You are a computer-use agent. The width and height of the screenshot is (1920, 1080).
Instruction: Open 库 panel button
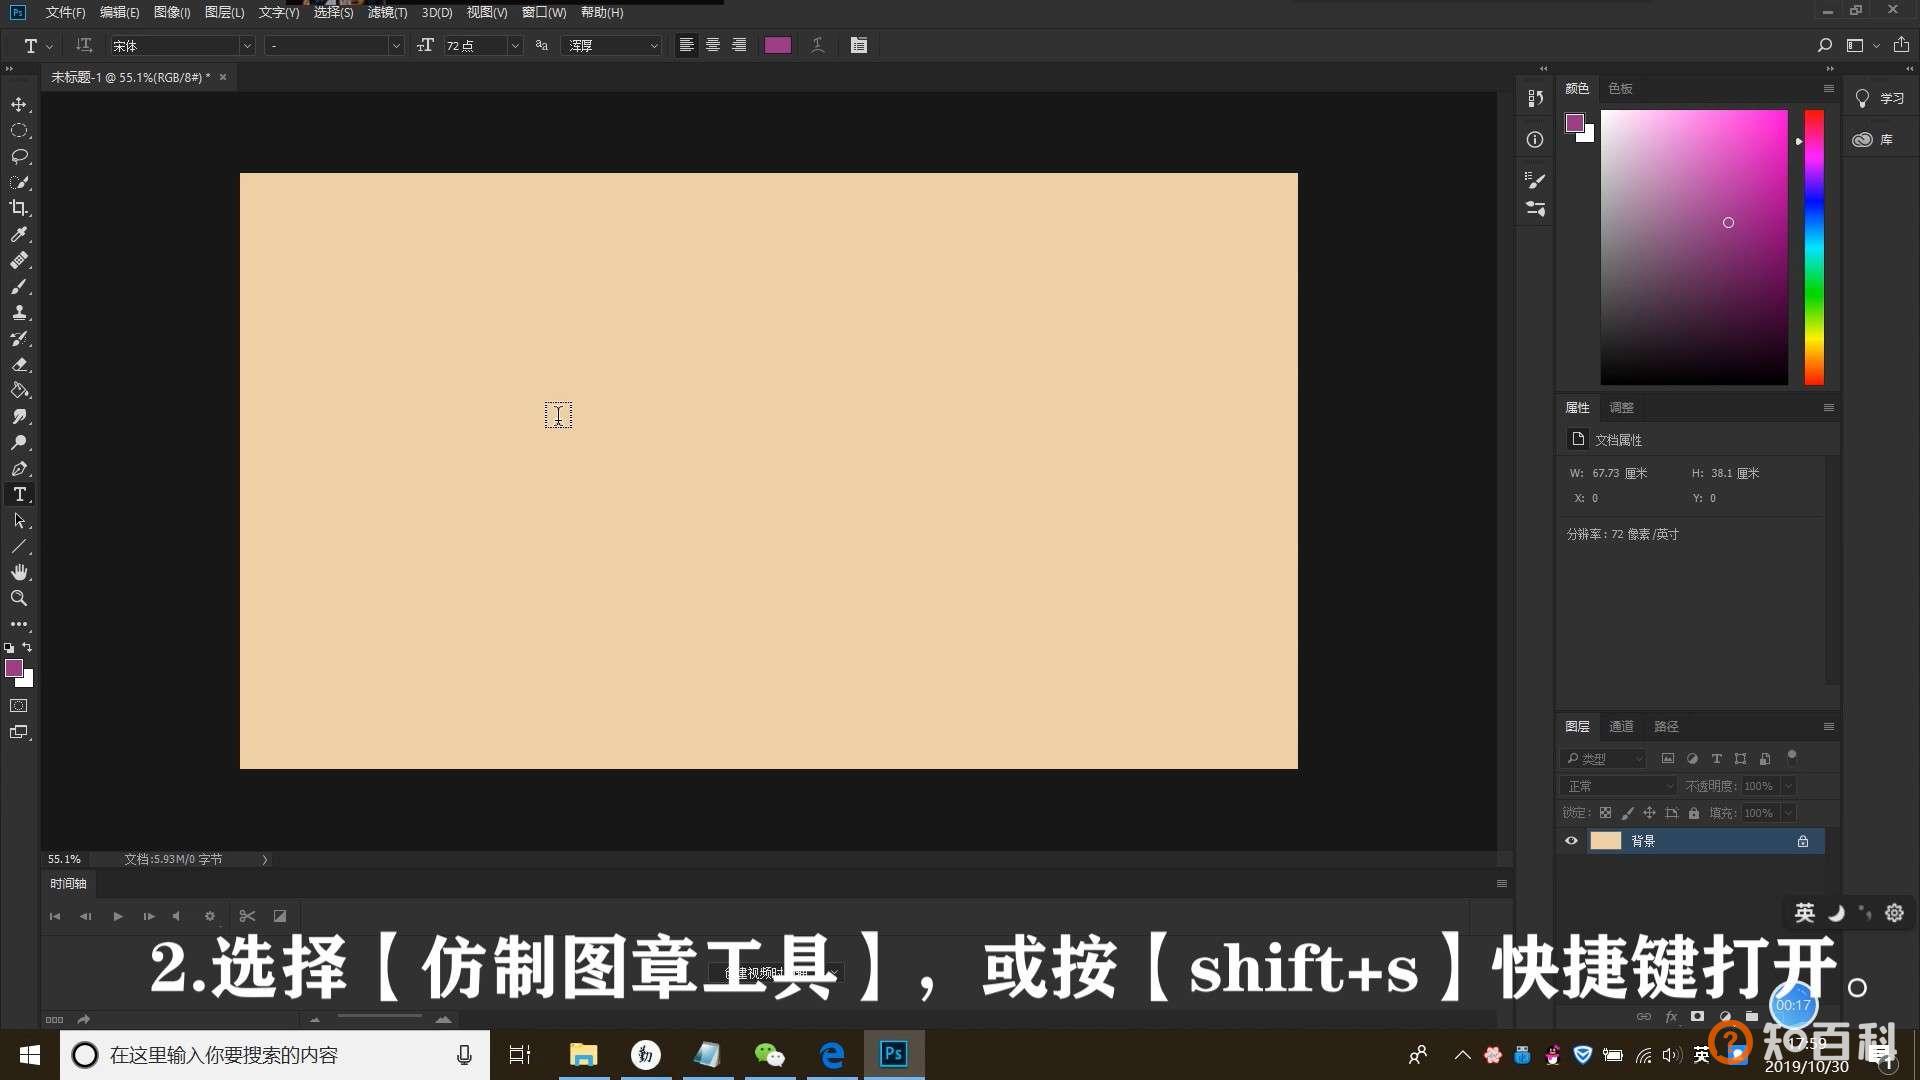1874,139
